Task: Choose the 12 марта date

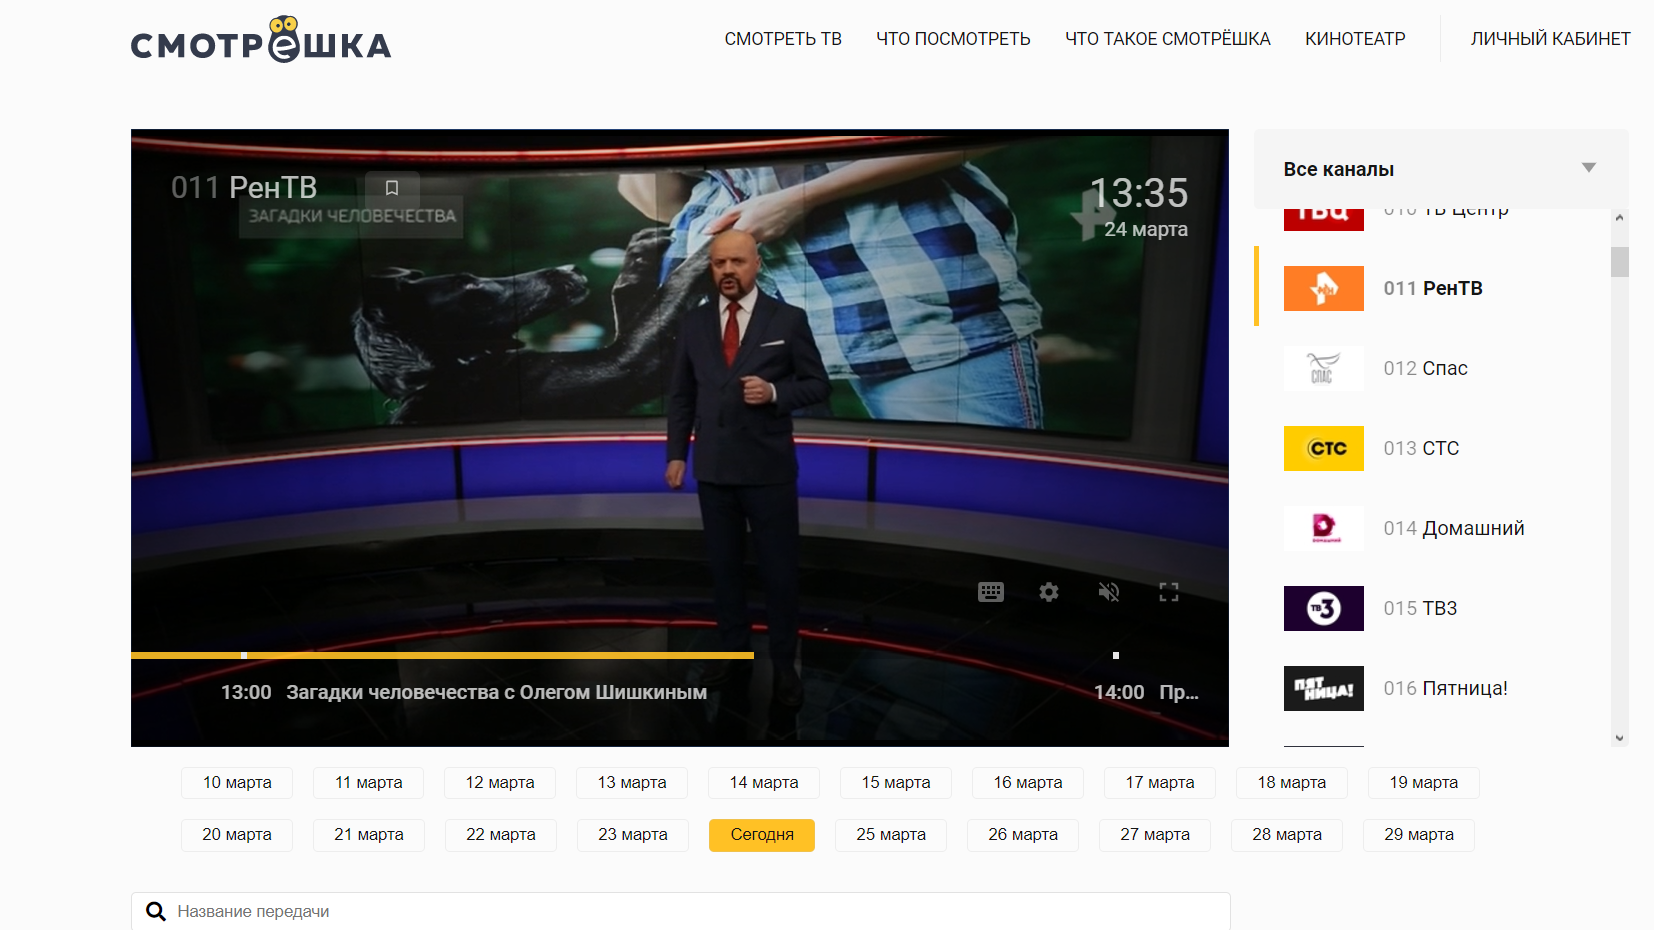Action: 500,783
